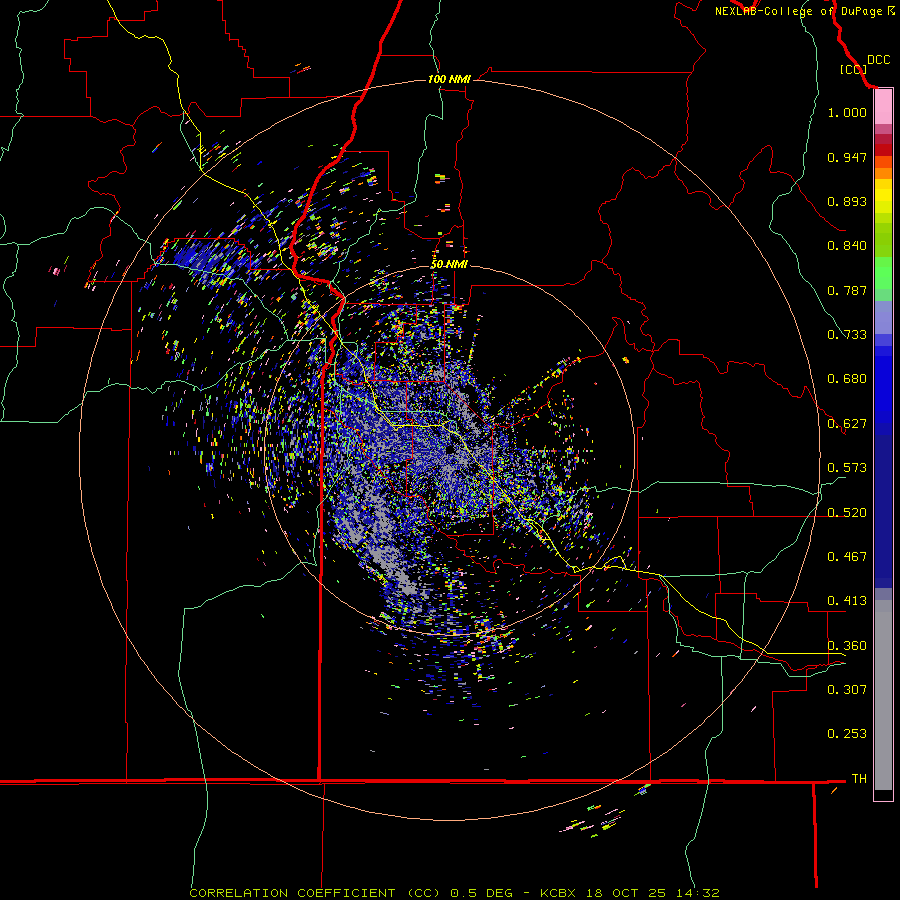The width and height of the screenshot is (900, 900).
Task: Click legend value "0.307"
Action: 847,689
